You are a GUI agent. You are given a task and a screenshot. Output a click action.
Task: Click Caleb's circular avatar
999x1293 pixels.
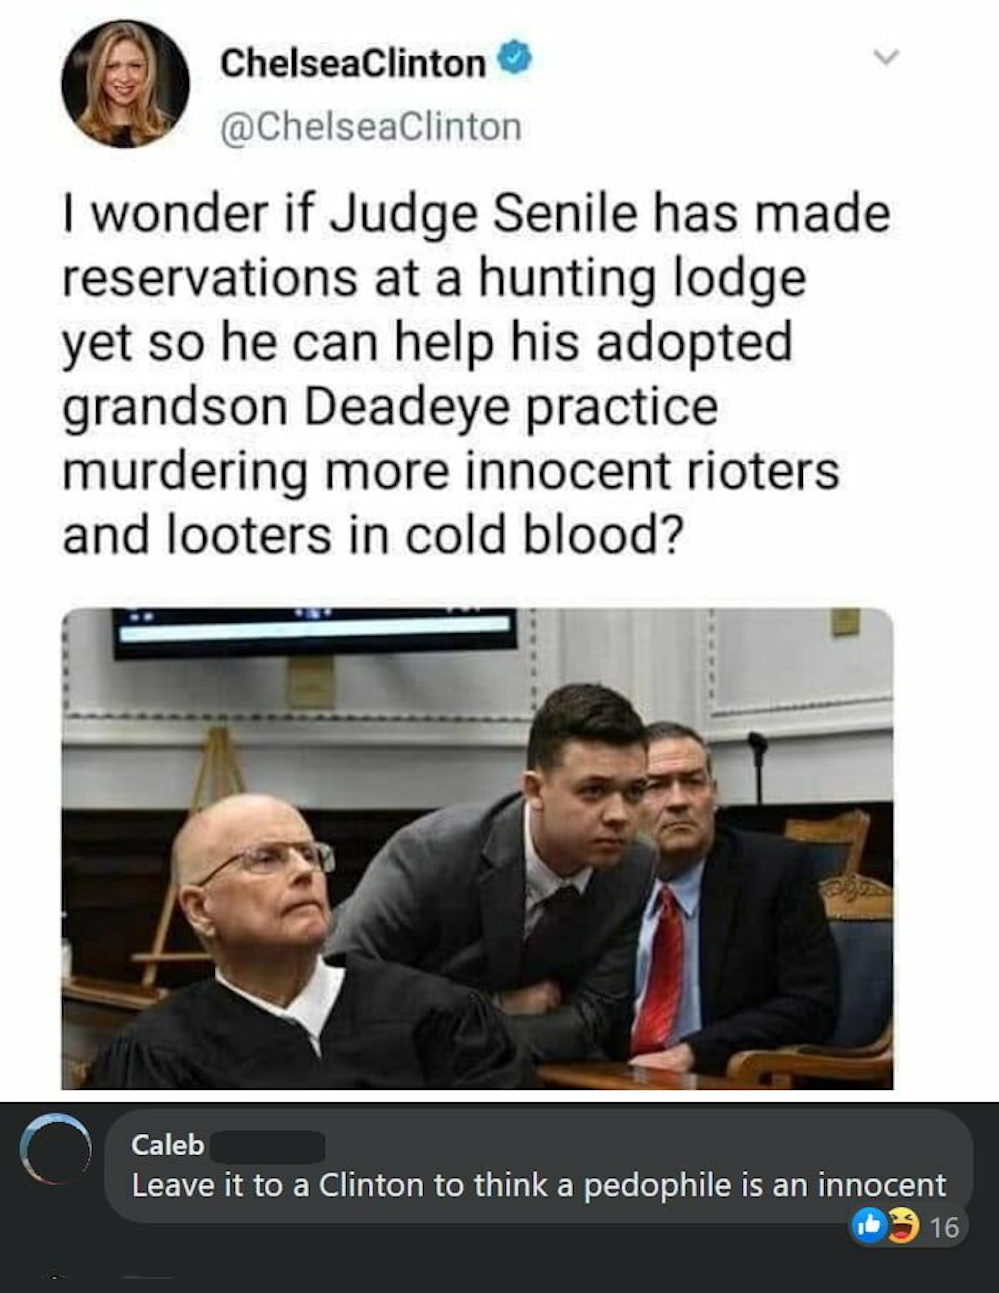click(x=56, y=1149)
